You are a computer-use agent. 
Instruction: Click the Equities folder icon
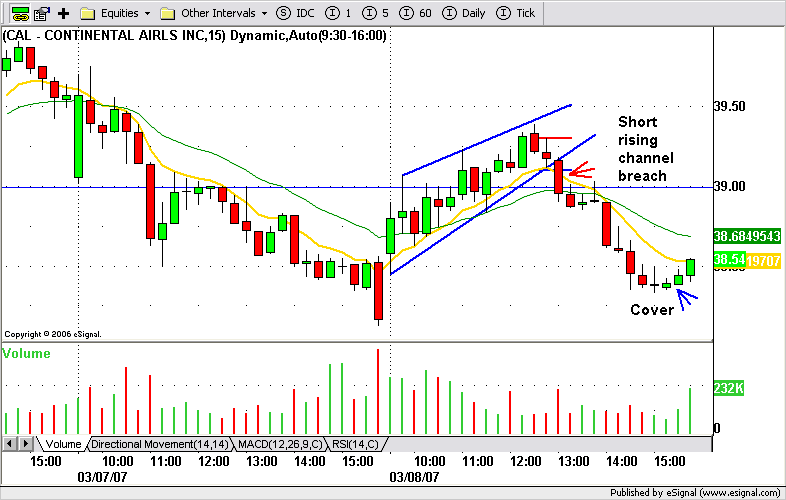click(x=88, y=14)
